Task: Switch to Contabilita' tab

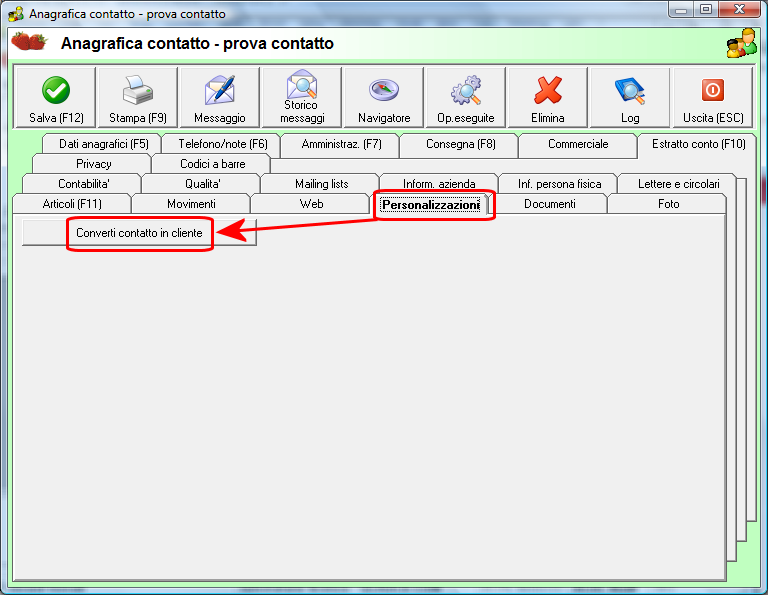Action: coord(83,184)
